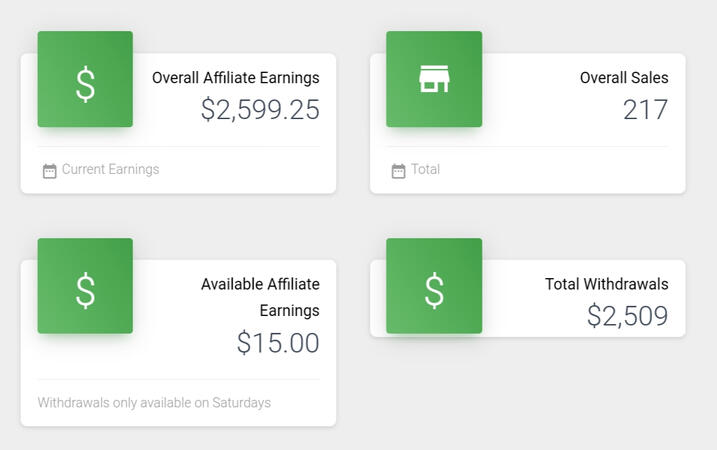Screen dimensions: 717x450
Task: Select the $2,509 withdrawals amount
Action: [x=627, y=317]
